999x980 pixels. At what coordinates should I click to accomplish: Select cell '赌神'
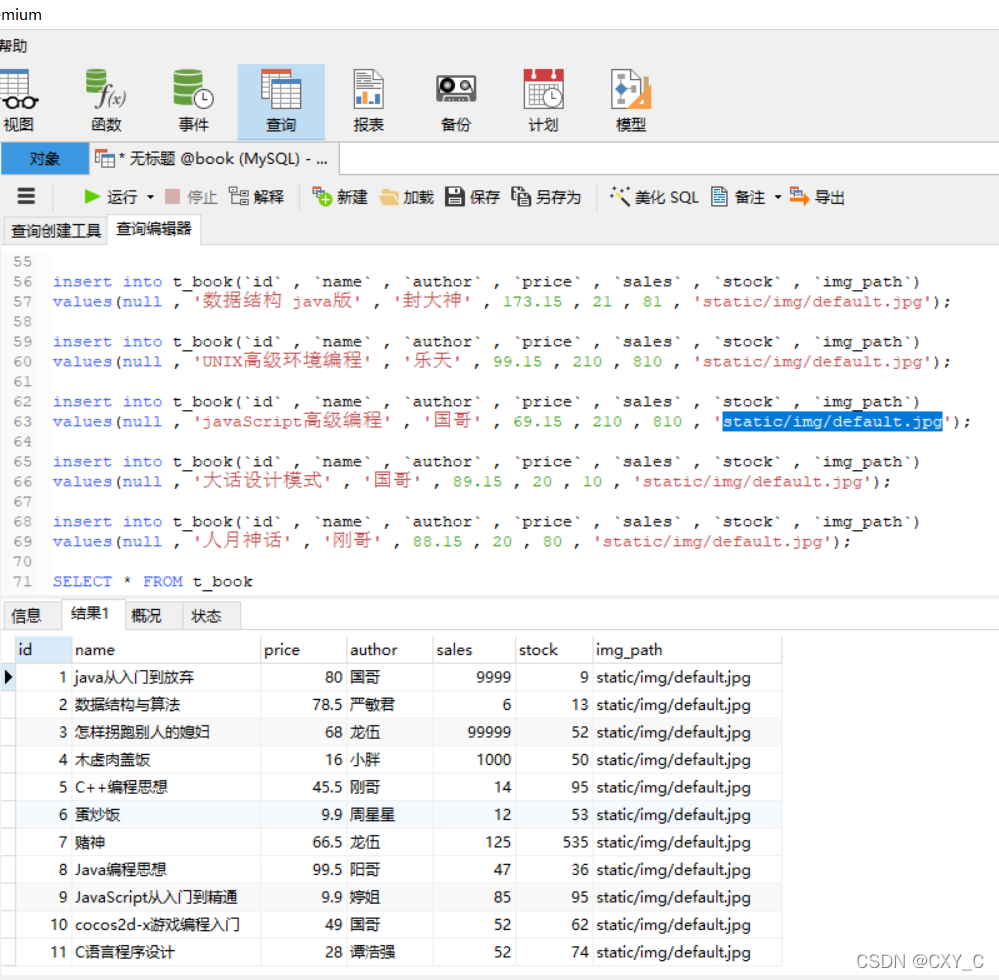click(x=166, y=842)
